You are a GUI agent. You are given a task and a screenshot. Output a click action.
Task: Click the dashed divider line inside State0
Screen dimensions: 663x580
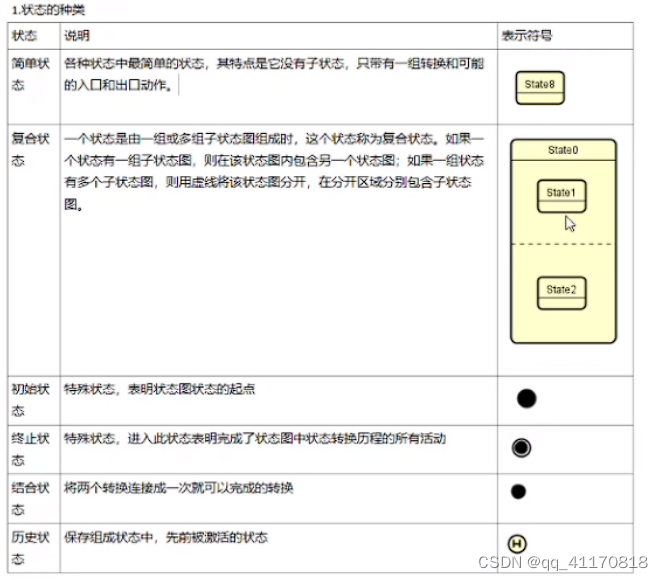tap(563, 244)
